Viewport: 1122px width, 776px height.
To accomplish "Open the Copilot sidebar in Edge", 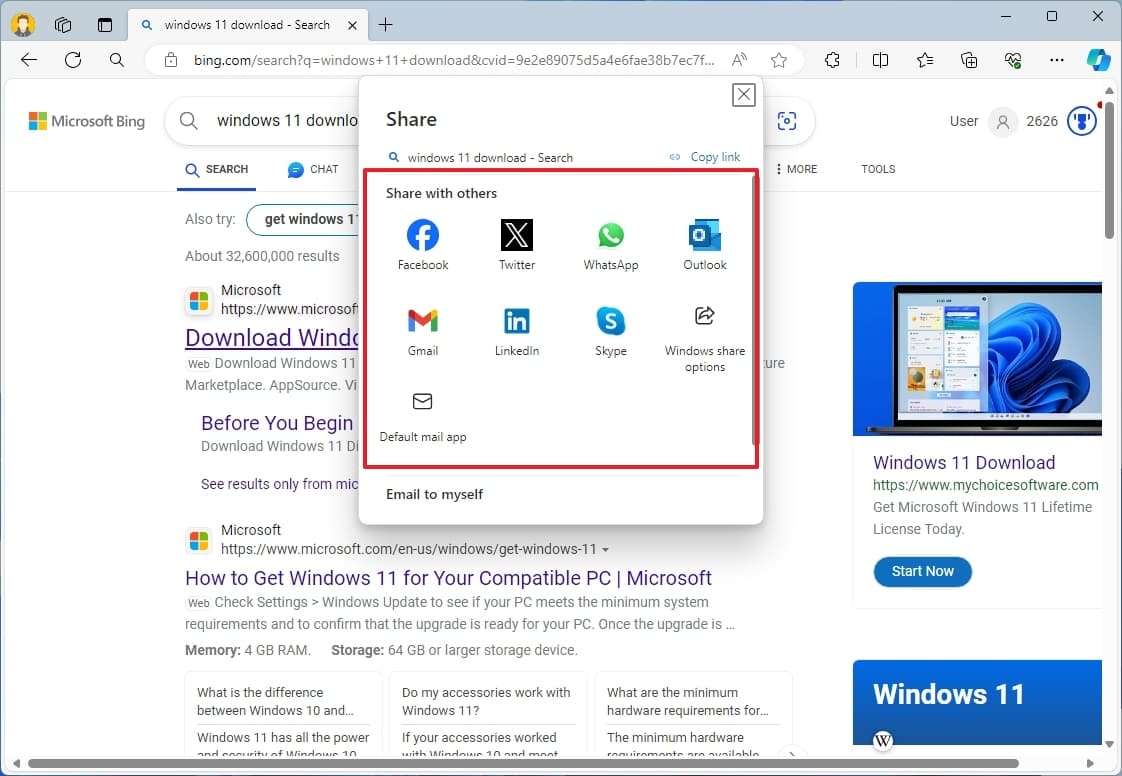I will point(1099,60).
